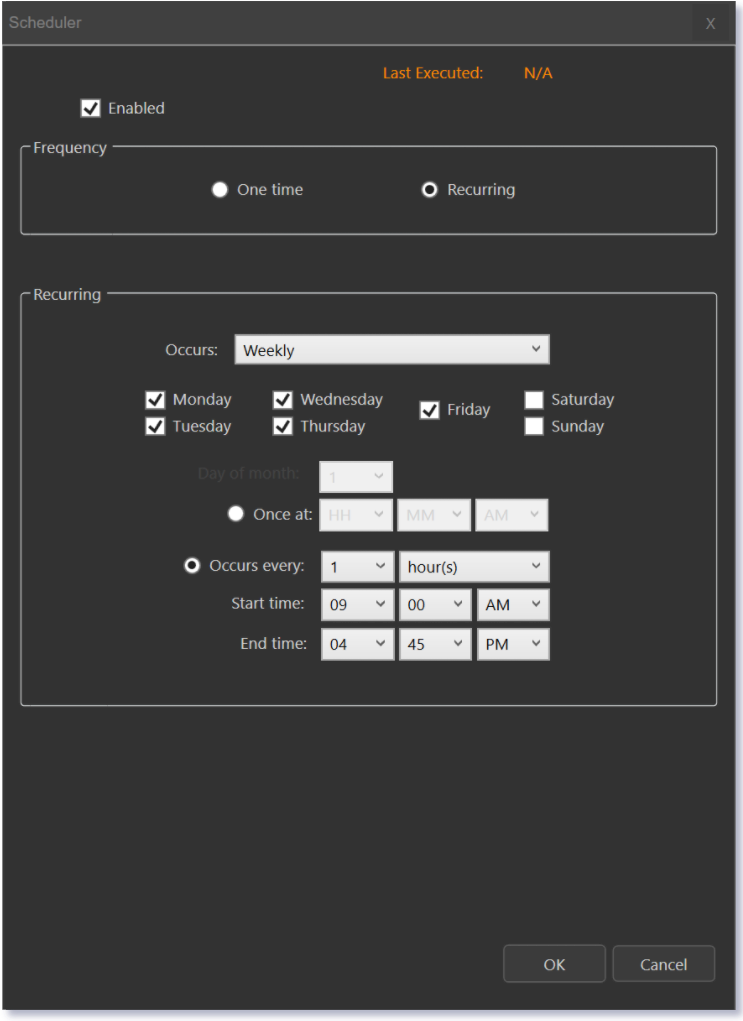Toggle the Enabled checkbox

point(91,108)
